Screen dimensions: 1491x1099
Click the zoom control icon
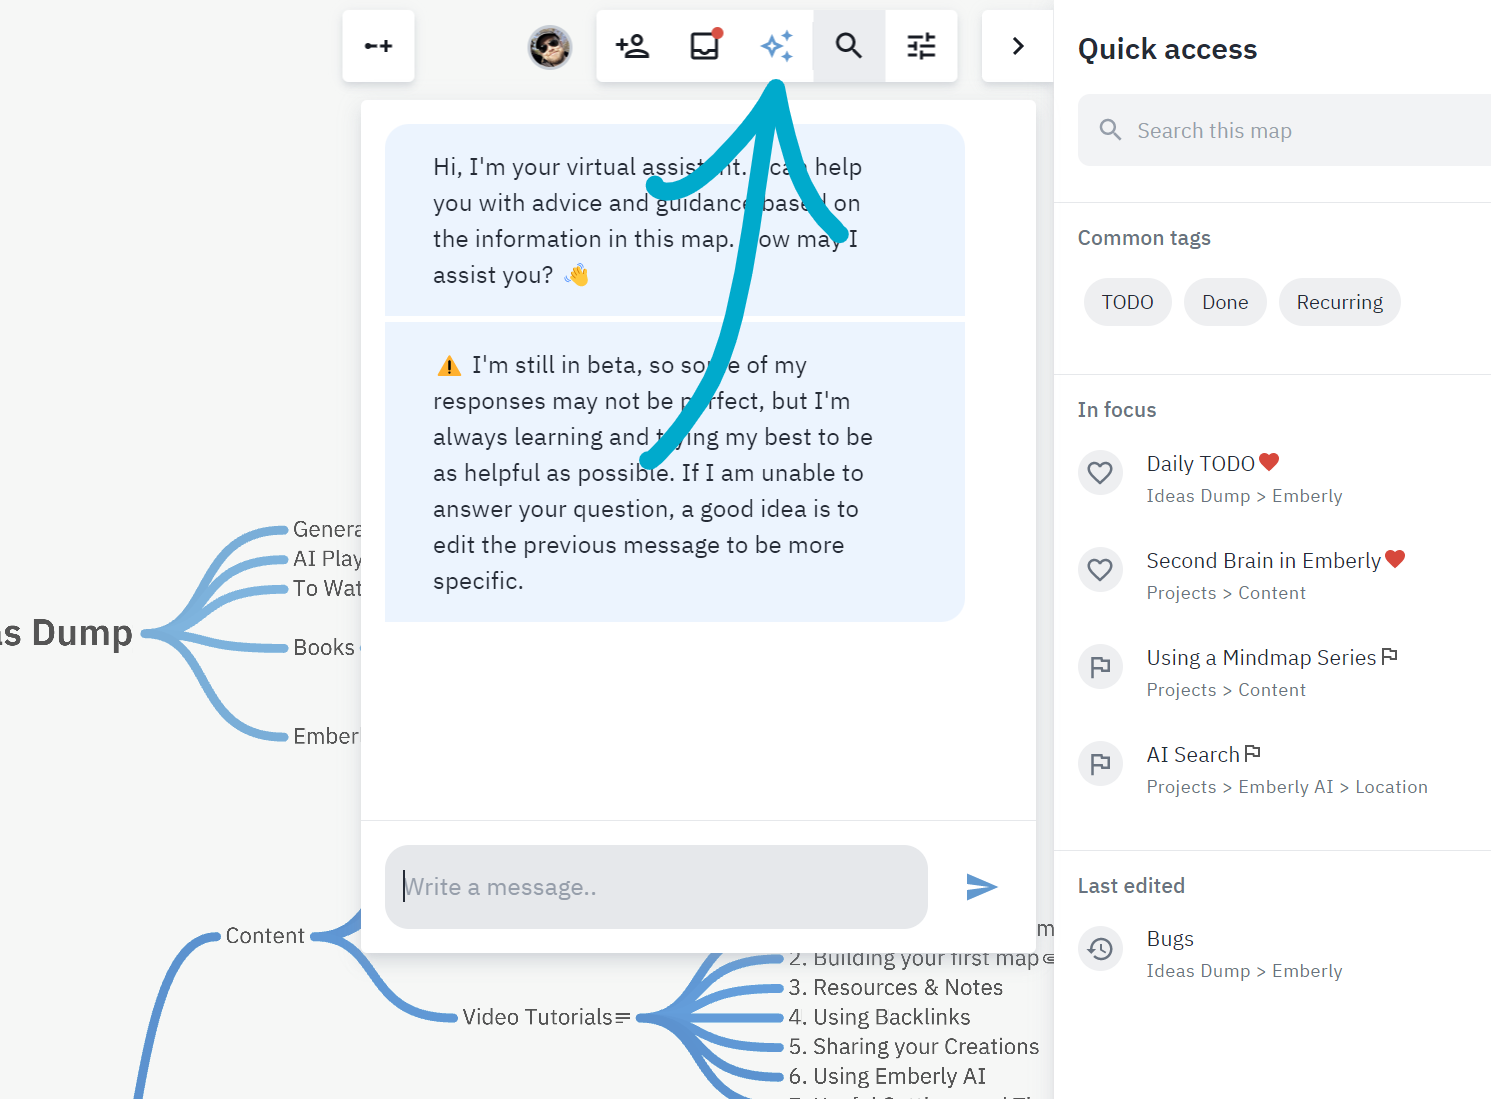tap(378, 46)
